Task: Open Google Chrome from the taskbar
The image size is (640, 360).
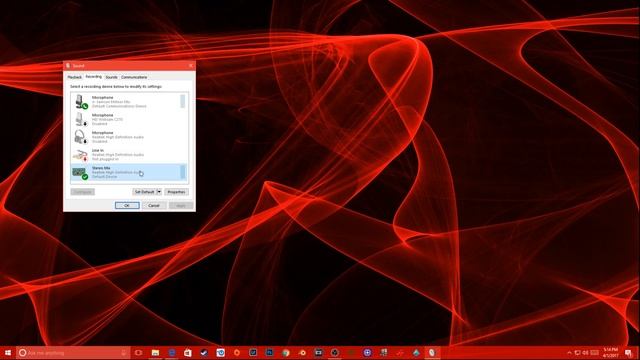Action: pyautogui.click(x=286, y=353)
